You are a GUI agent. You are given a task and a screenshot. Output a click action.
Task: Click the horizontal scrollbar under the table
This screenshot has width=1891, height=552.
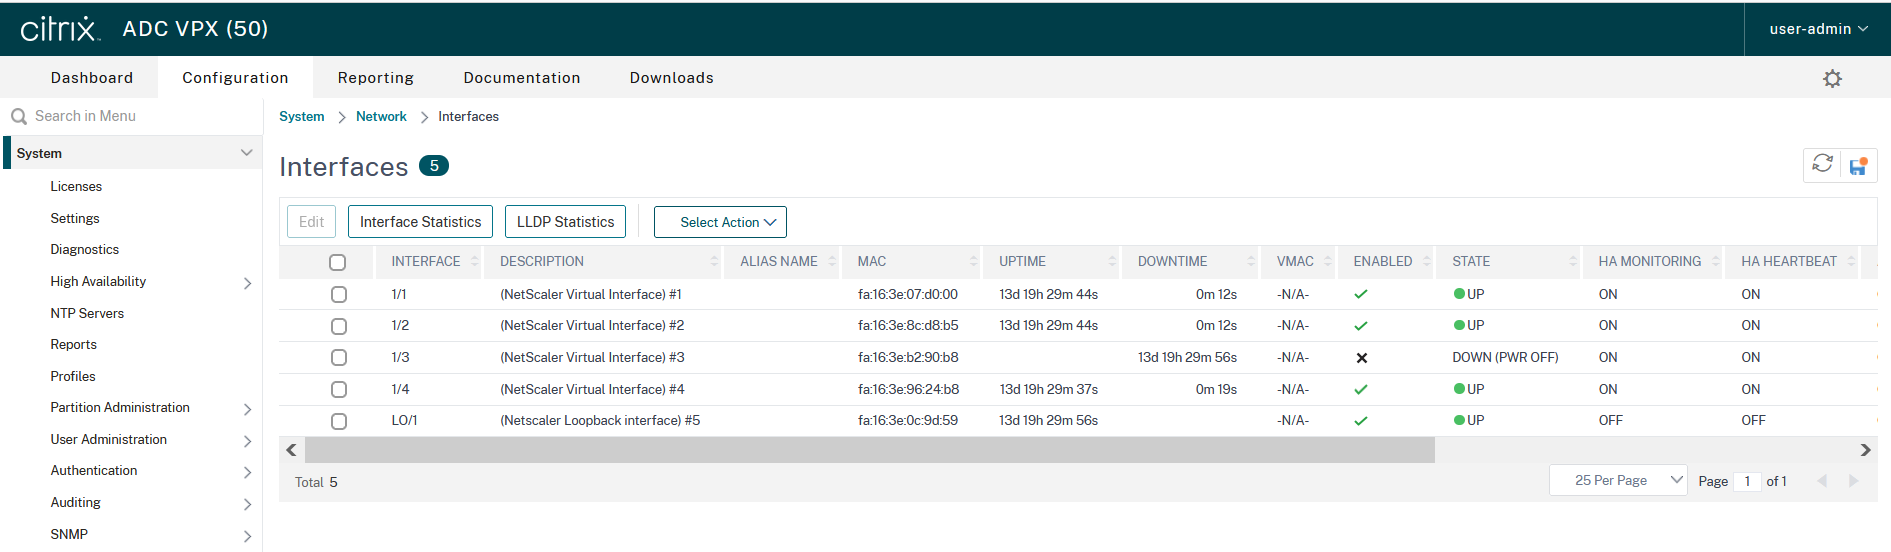tap(868, 451)
